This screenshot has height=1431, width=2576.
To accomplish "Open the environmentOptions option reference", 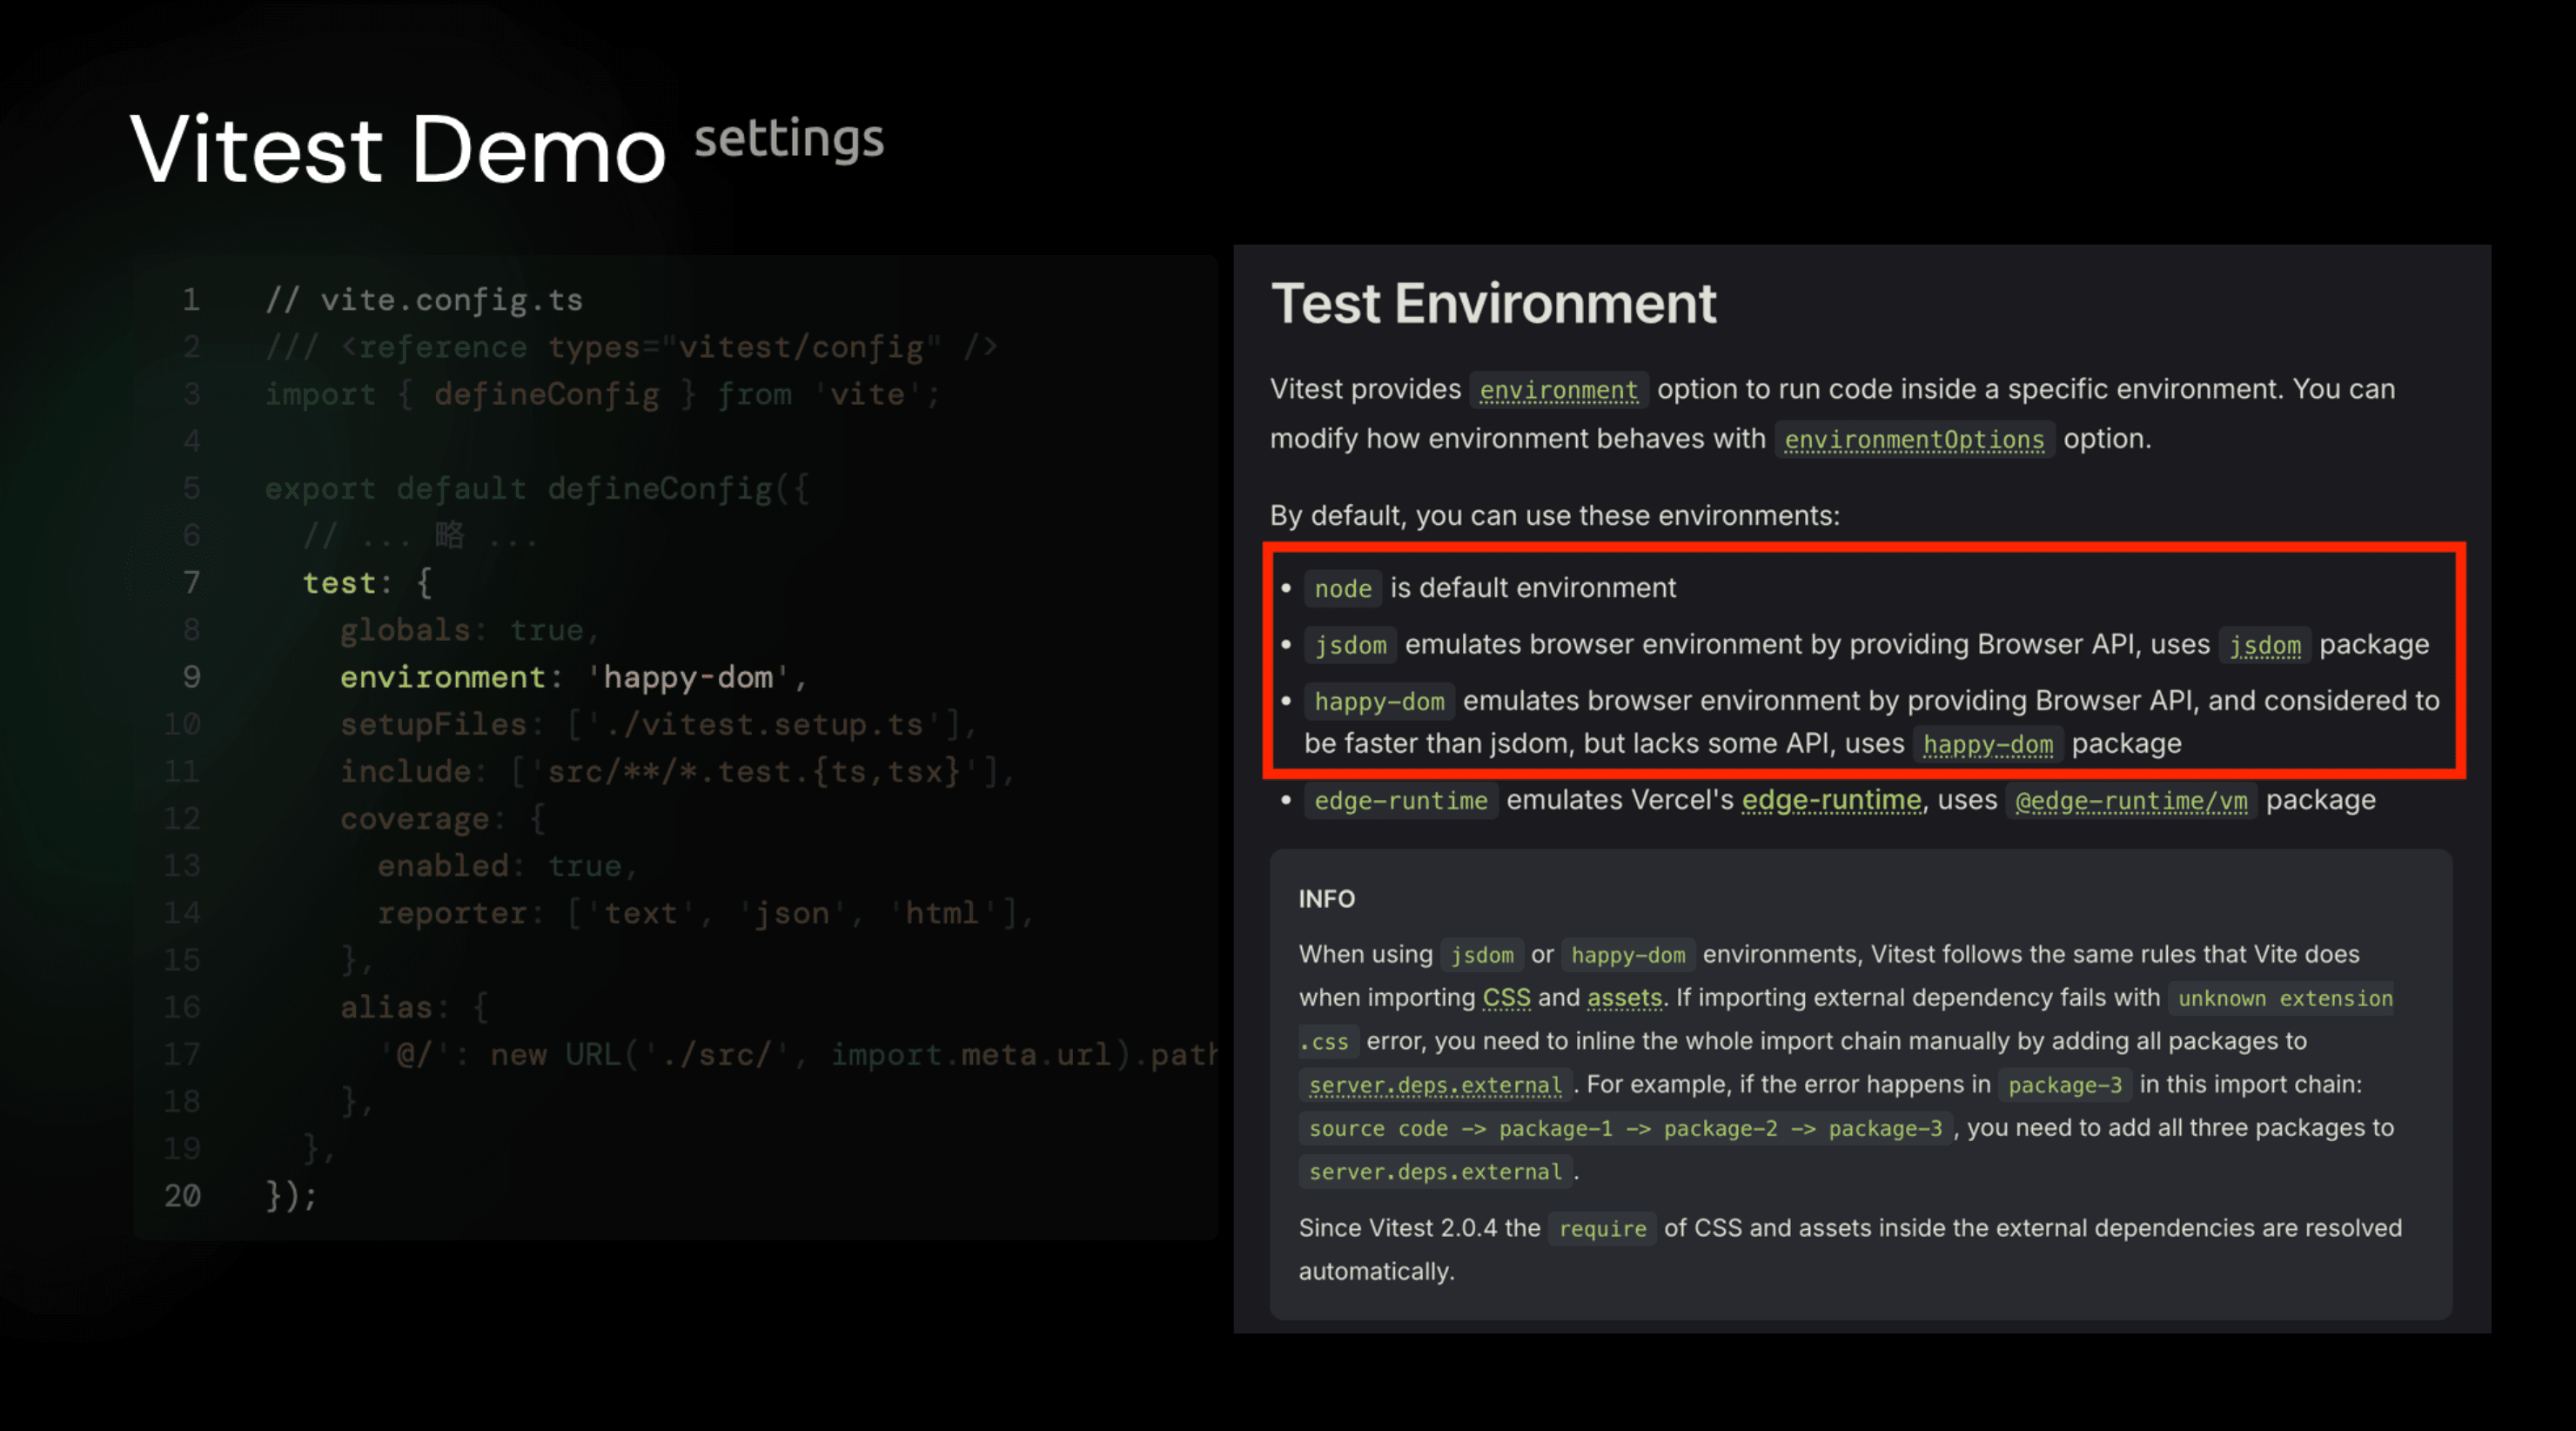I will point(1915,440).
